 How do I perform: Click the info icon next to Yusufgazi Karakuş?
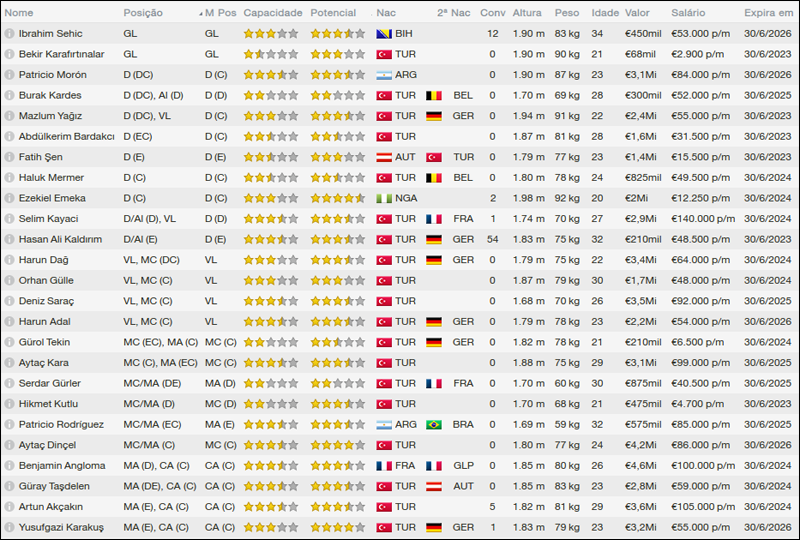[9, 527]
